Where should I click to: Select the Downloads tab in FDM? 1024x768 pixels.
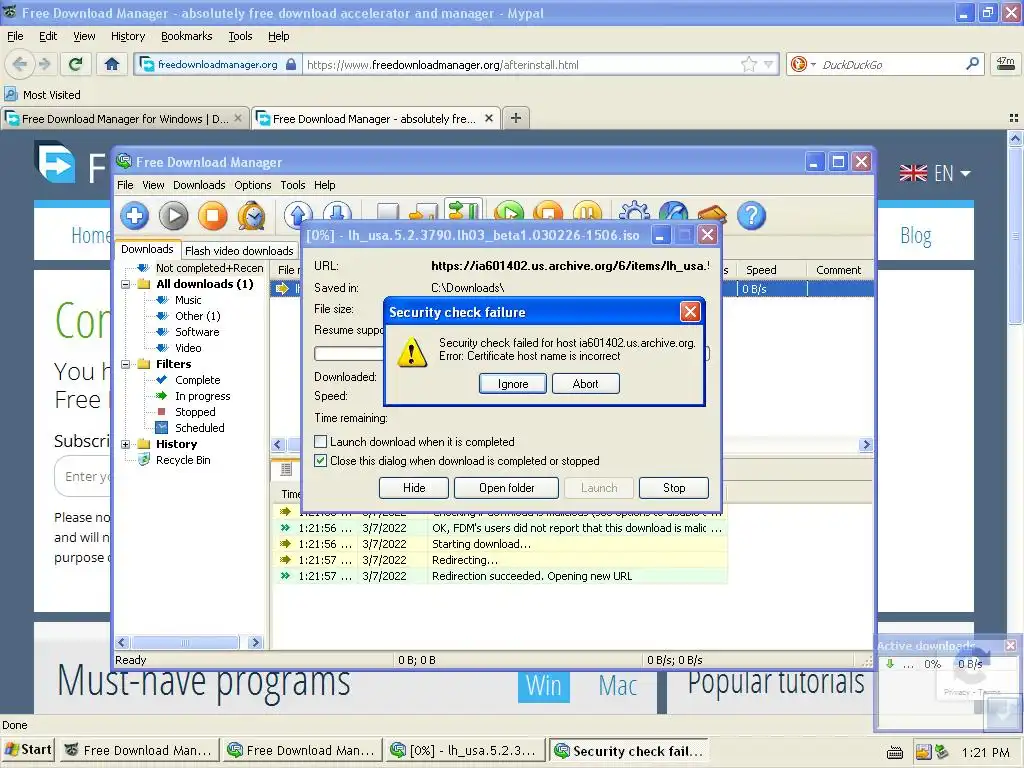tap(147, 249)
